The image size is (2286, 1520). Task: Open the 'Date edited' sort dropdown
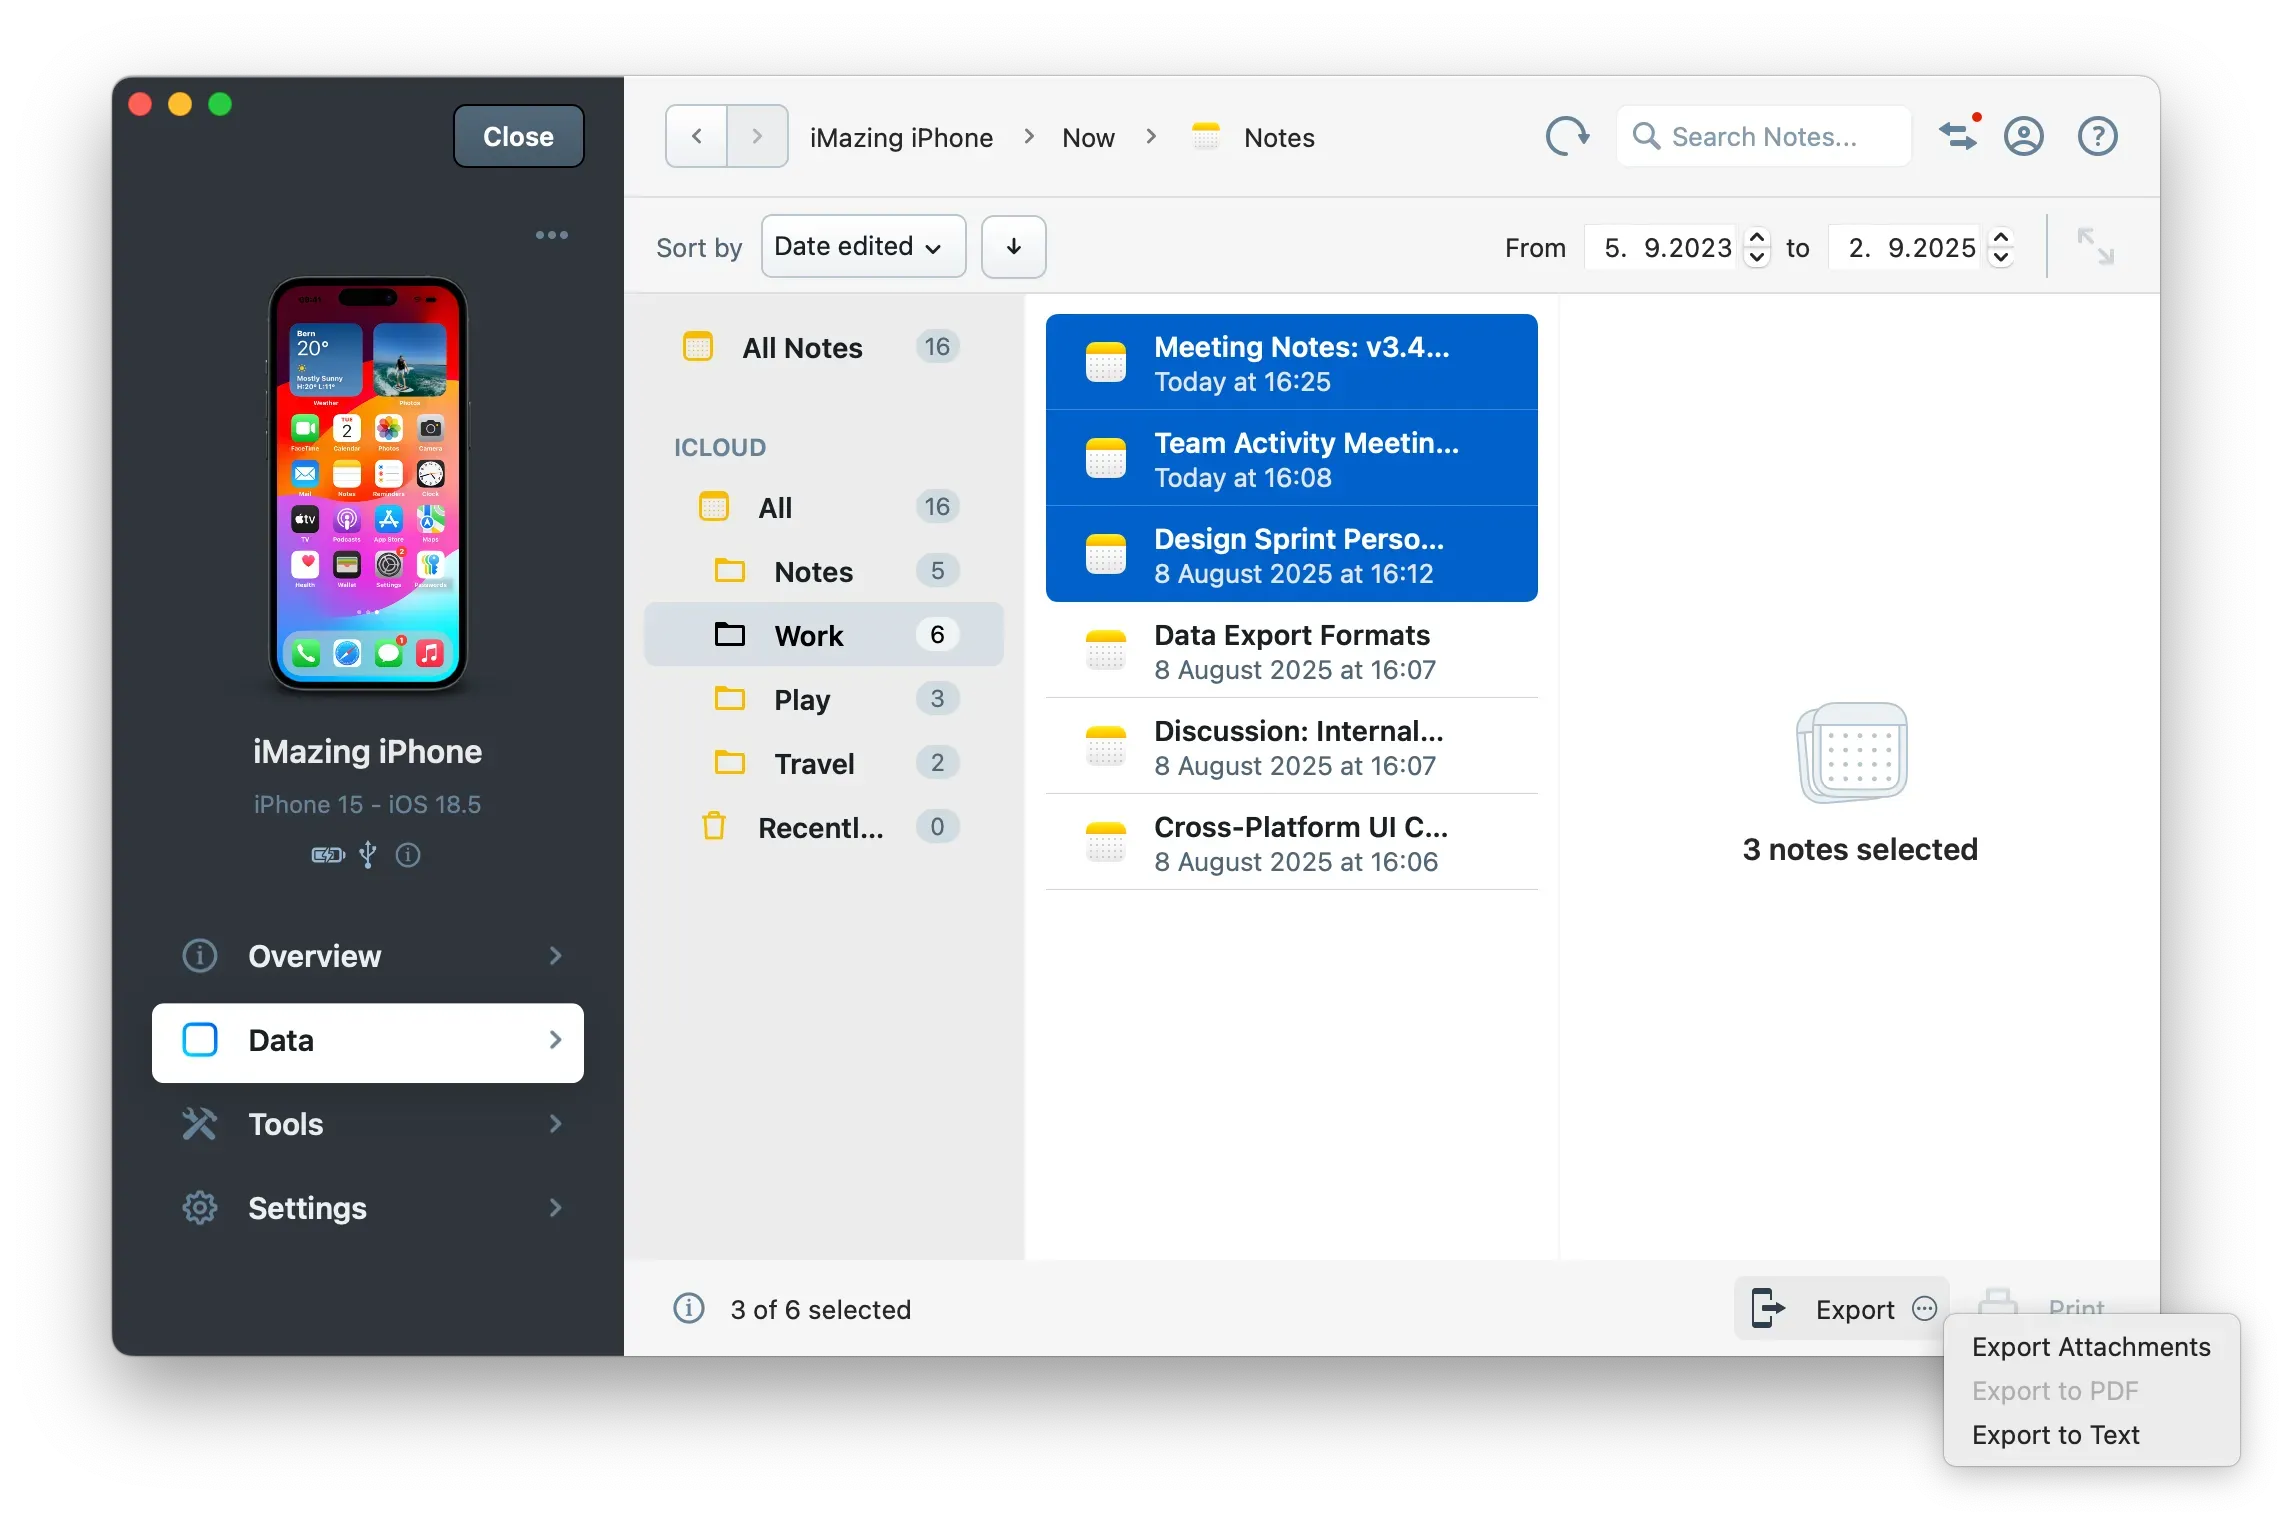pos(862,246)
